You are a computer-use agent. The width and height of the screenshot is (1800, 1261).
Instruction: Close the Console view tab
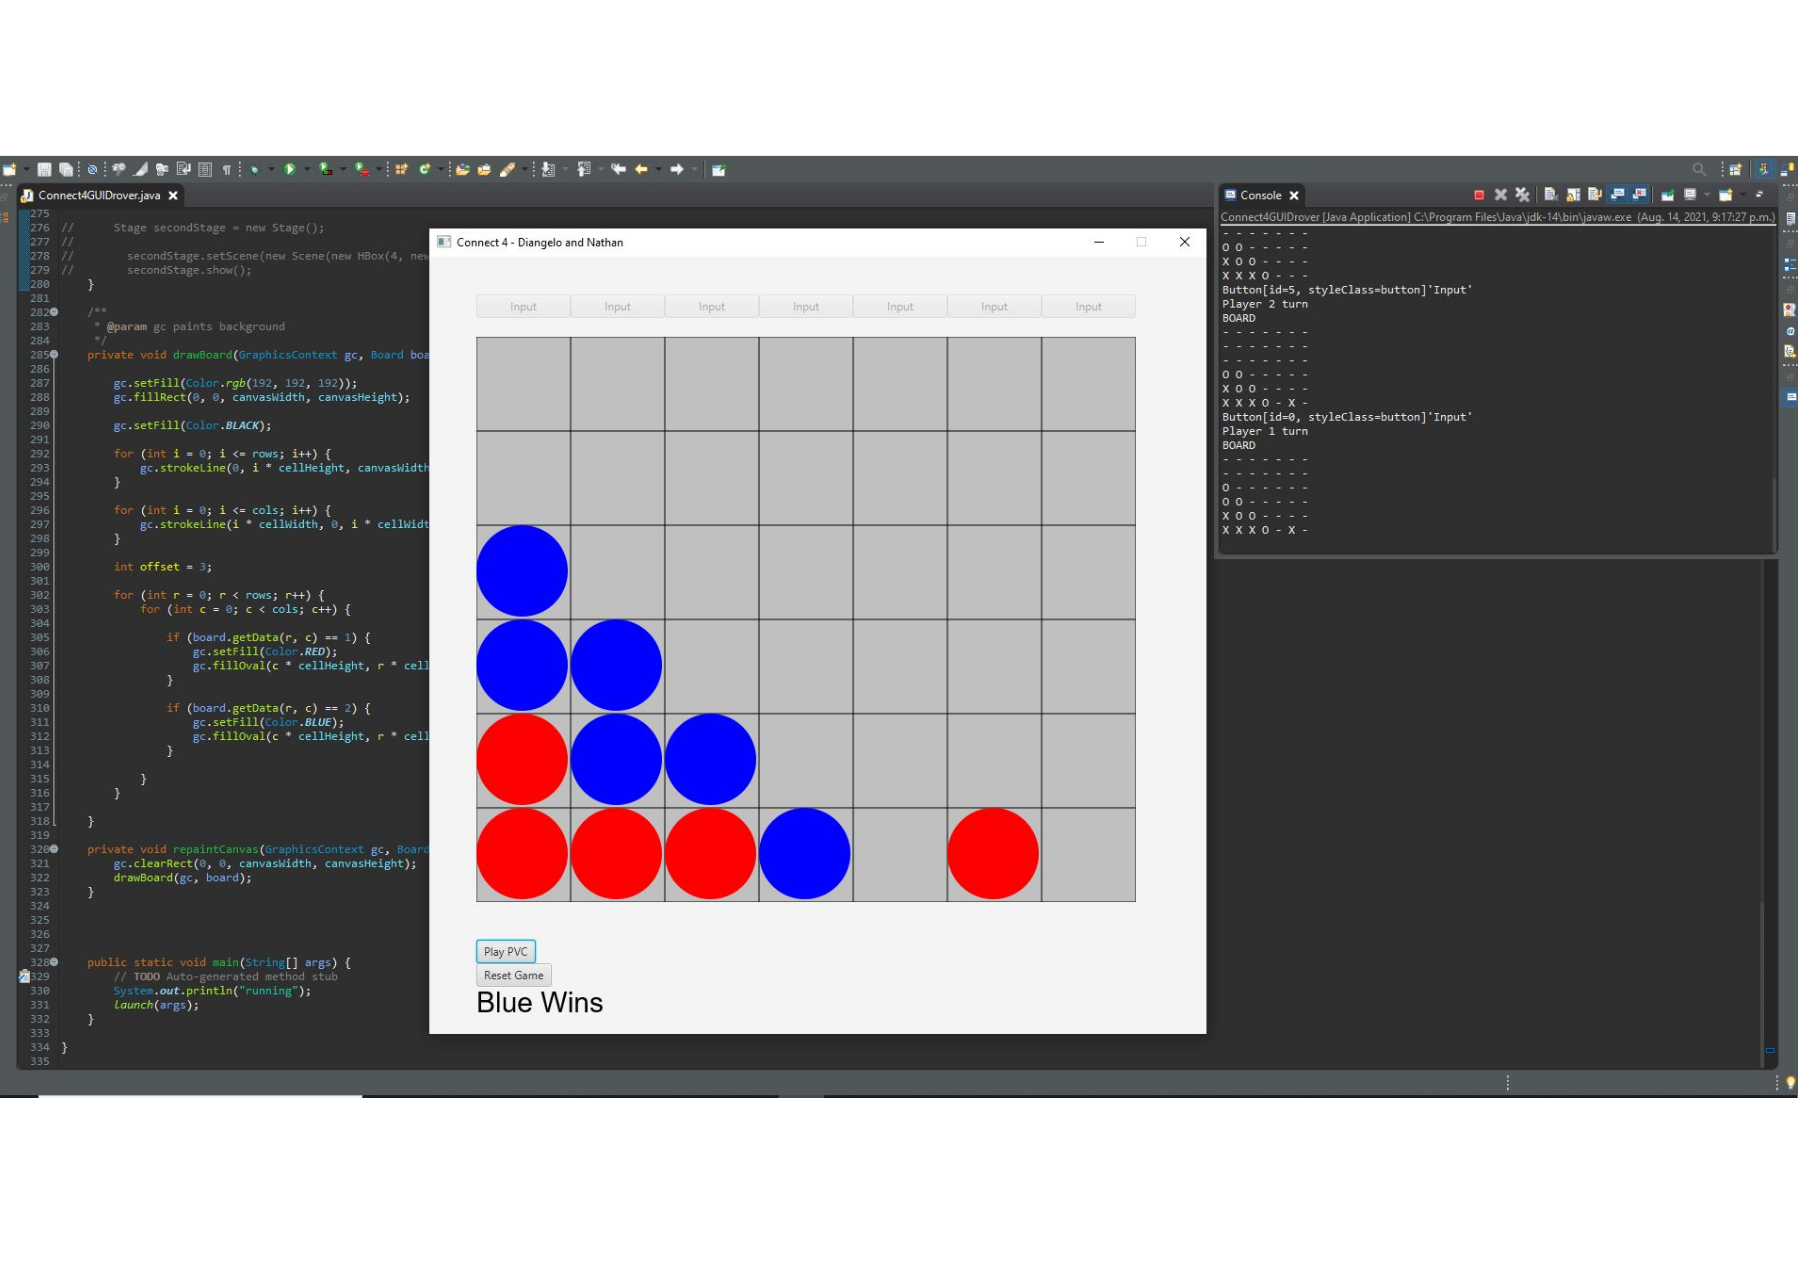pyautogui.click(x=1294, y=196)
